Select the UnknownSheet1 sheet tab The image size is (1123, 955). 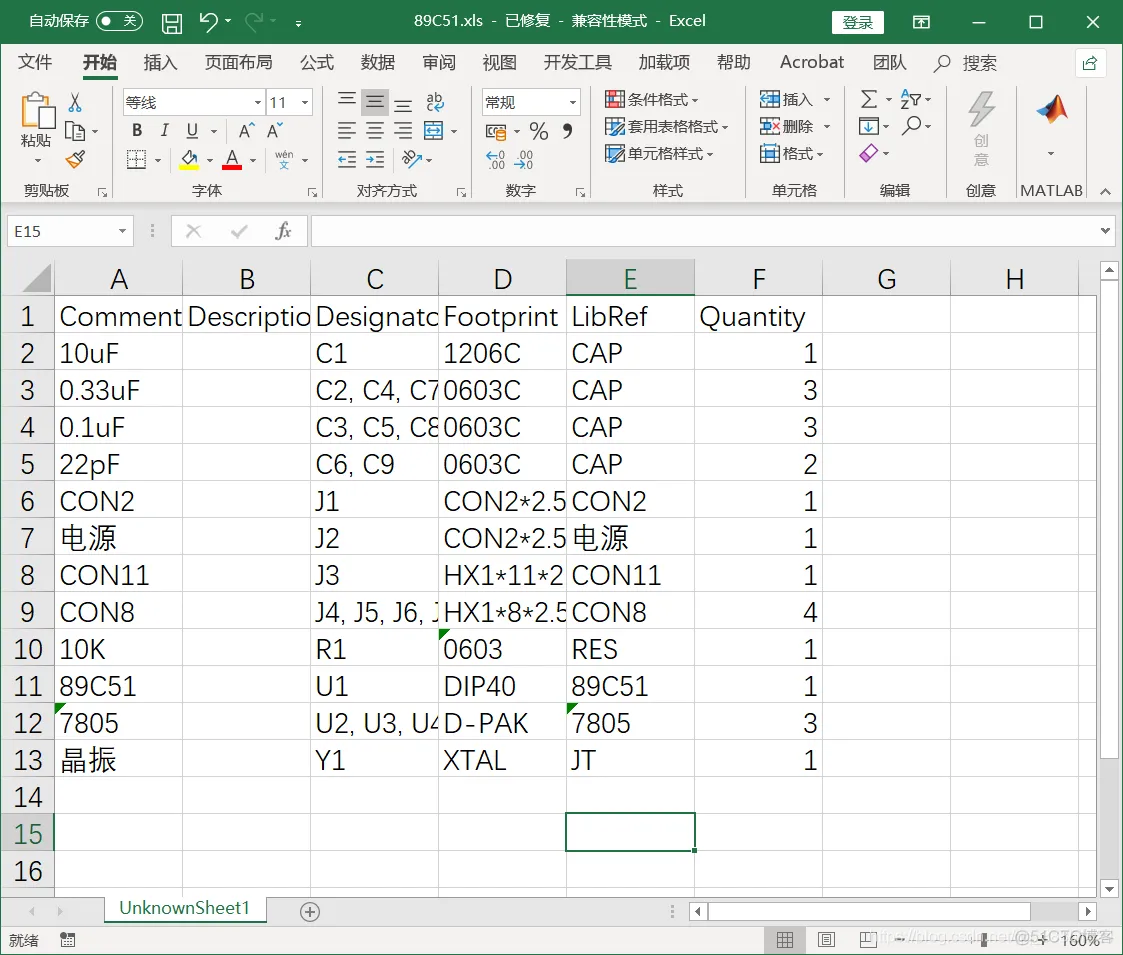185,908
